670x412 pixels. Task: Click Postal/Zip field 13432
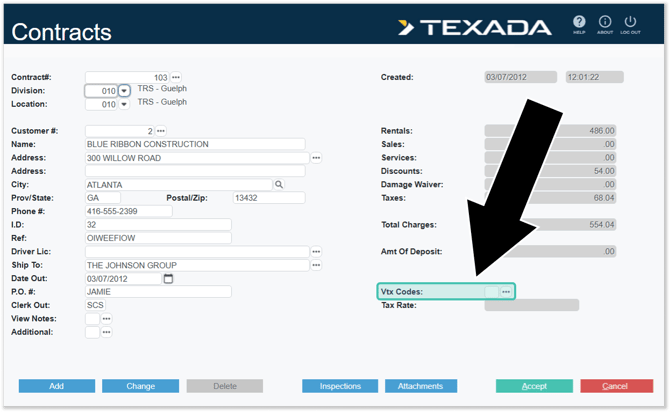(x=269, y=198)
